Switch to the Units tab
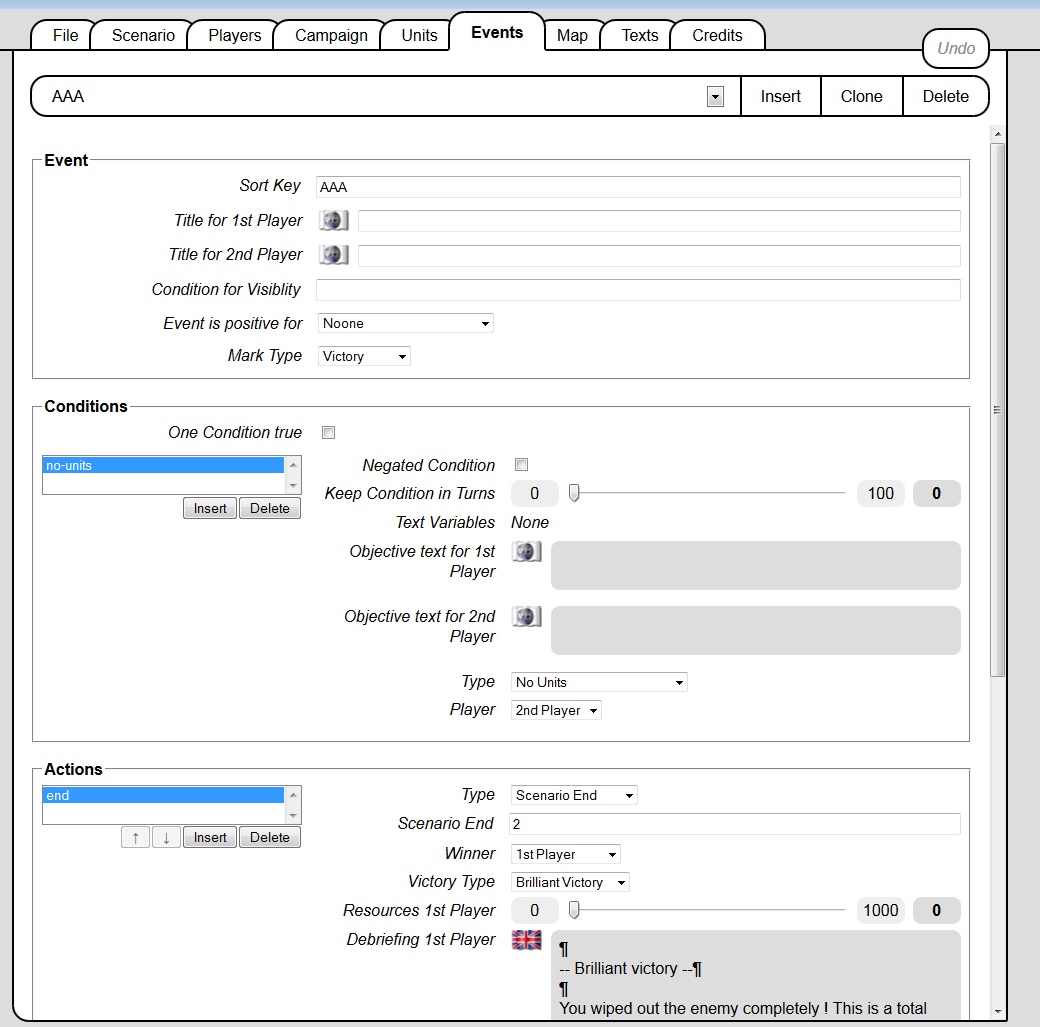This screenshot has height=1027, width=1040. click(419, 35)
